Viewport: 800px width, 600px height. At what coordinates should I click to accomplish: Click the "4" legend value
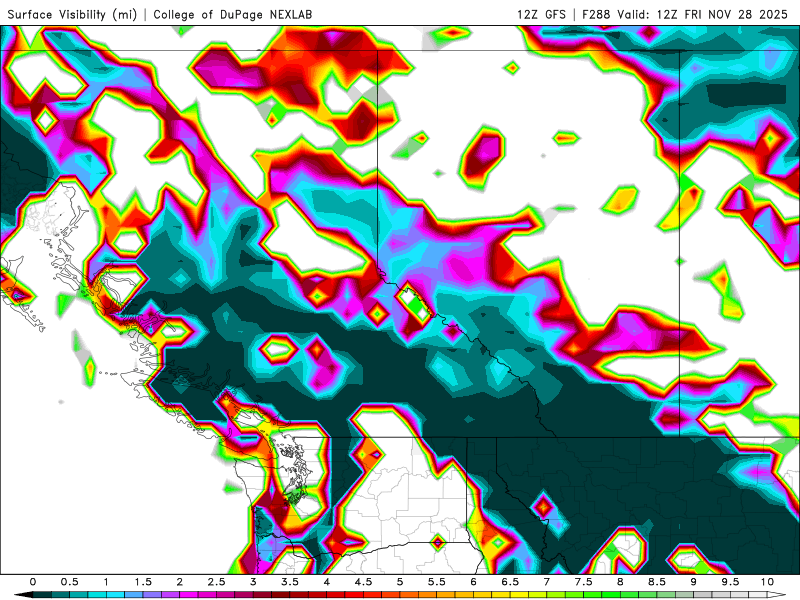point(327,582)
